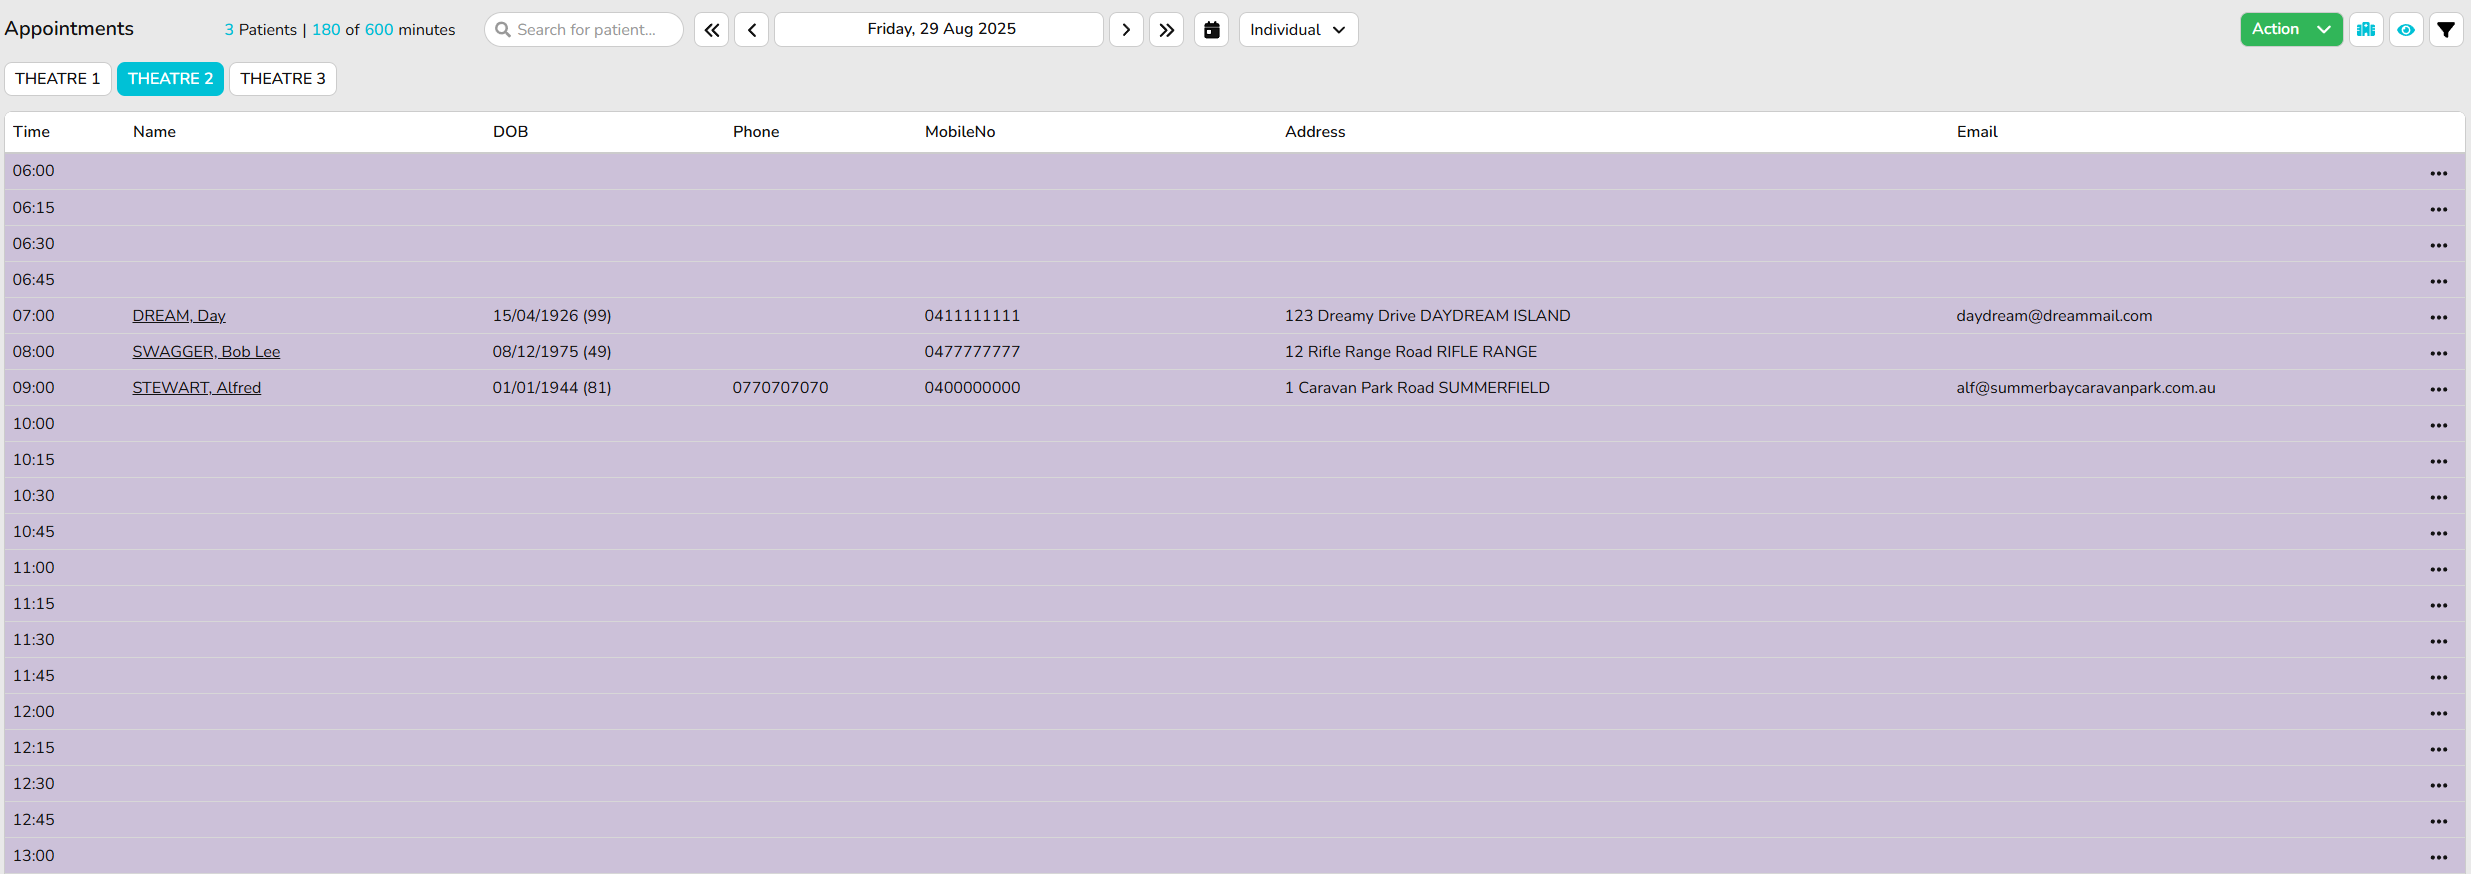Open the green Action dropdown
This screenshot has height=874, width=2471.
[2290, 30]
